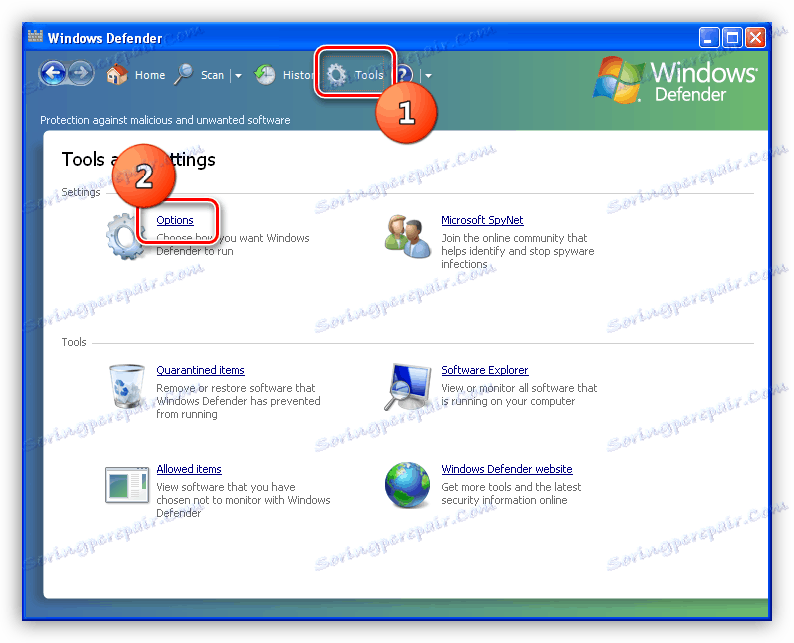Click the Microsoft SpyNet people icon
Image resolution: width=794 pixels, height=643 pixels.
408,236
